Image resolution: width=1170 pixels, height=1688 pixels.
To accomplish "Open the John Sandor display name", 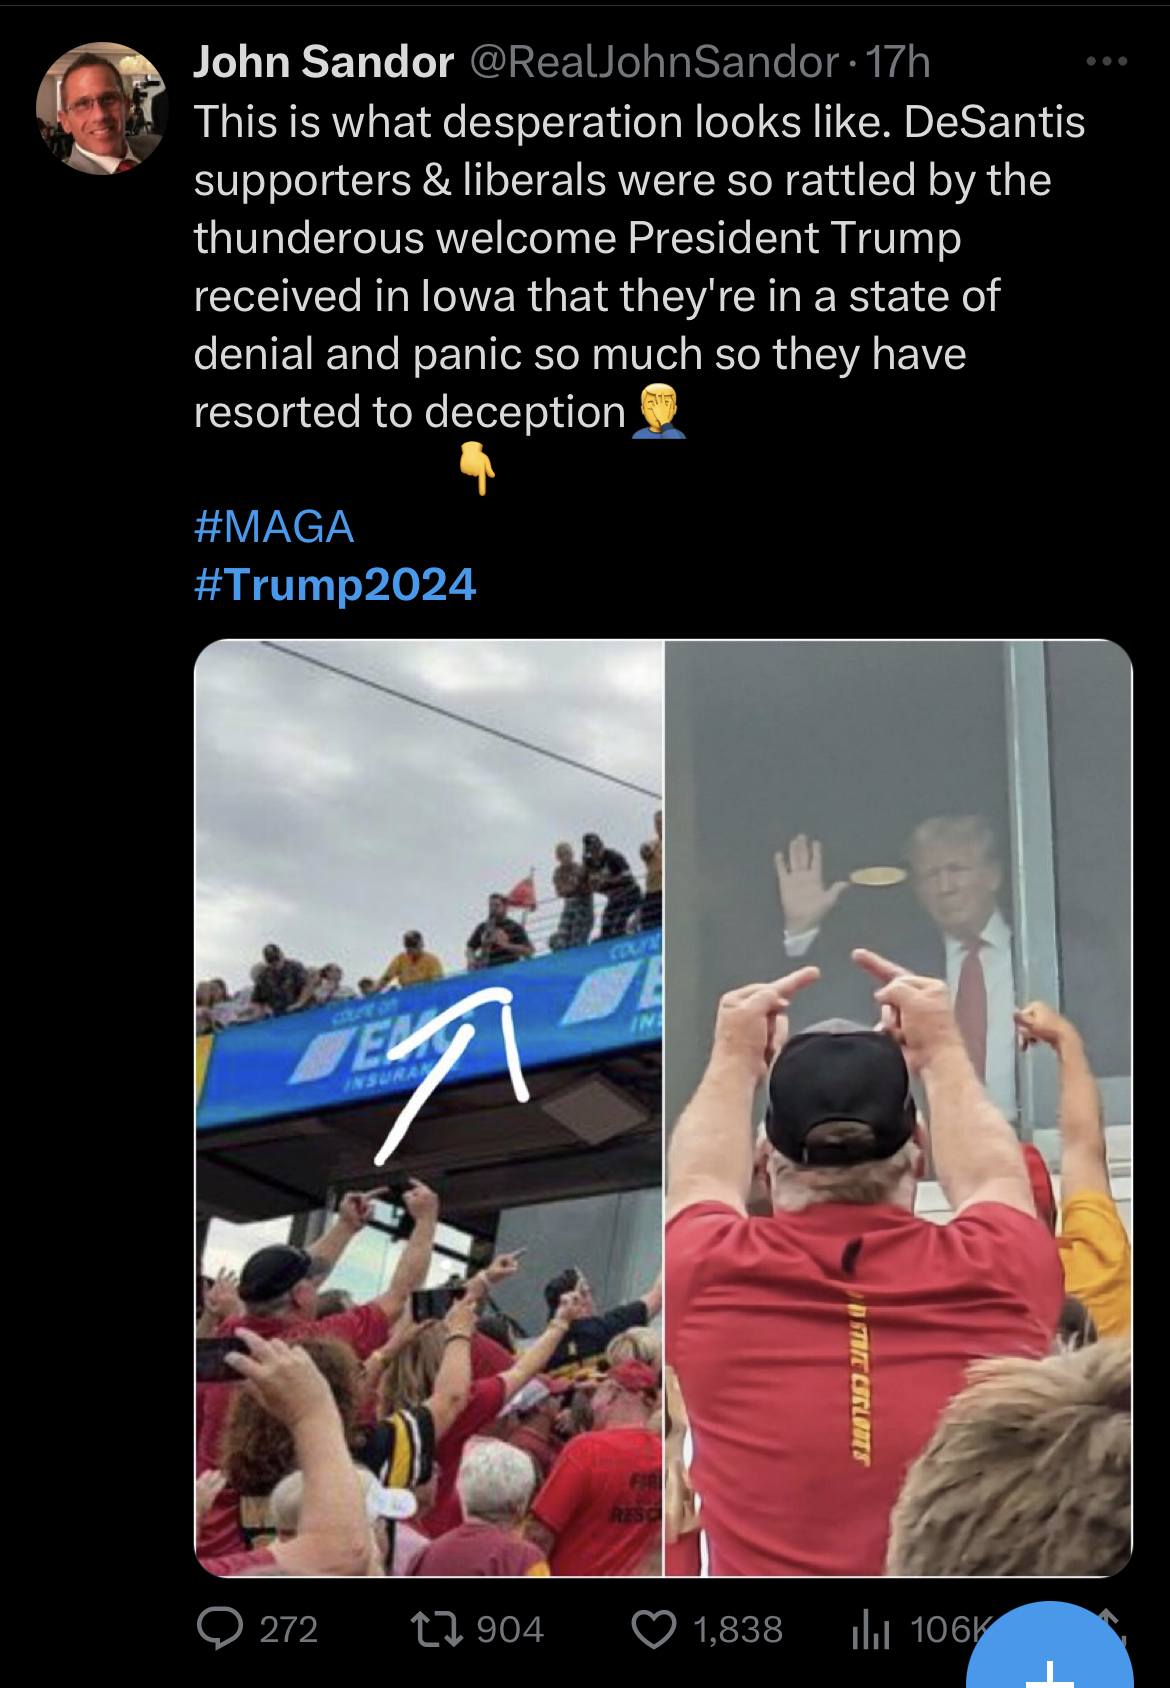I will (x=324, y=62).
